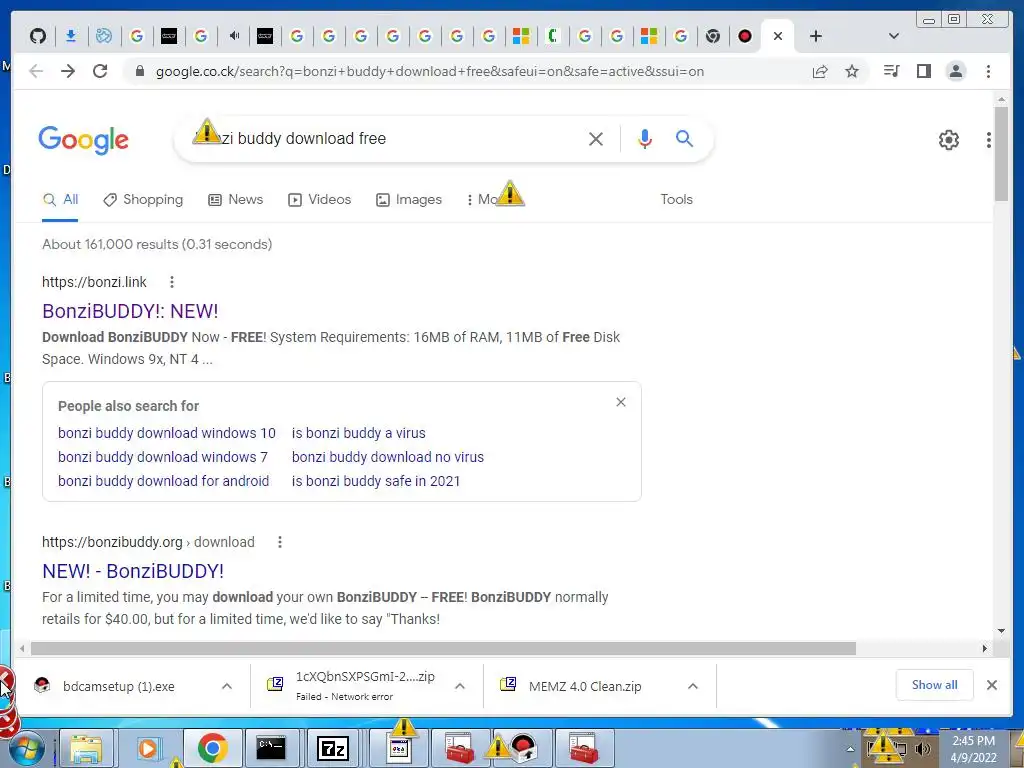
Task: Open the tab search dropdown chevron
Action: [x=893, y=36]
